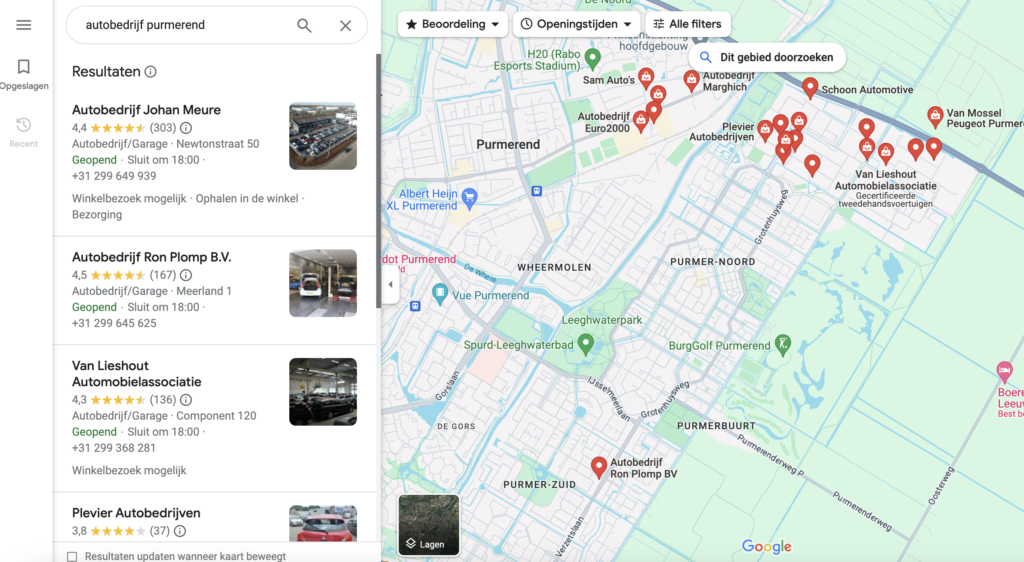
Task: Click the Spurd-Leeghwaterbad green pin
Action: [586, 343]
